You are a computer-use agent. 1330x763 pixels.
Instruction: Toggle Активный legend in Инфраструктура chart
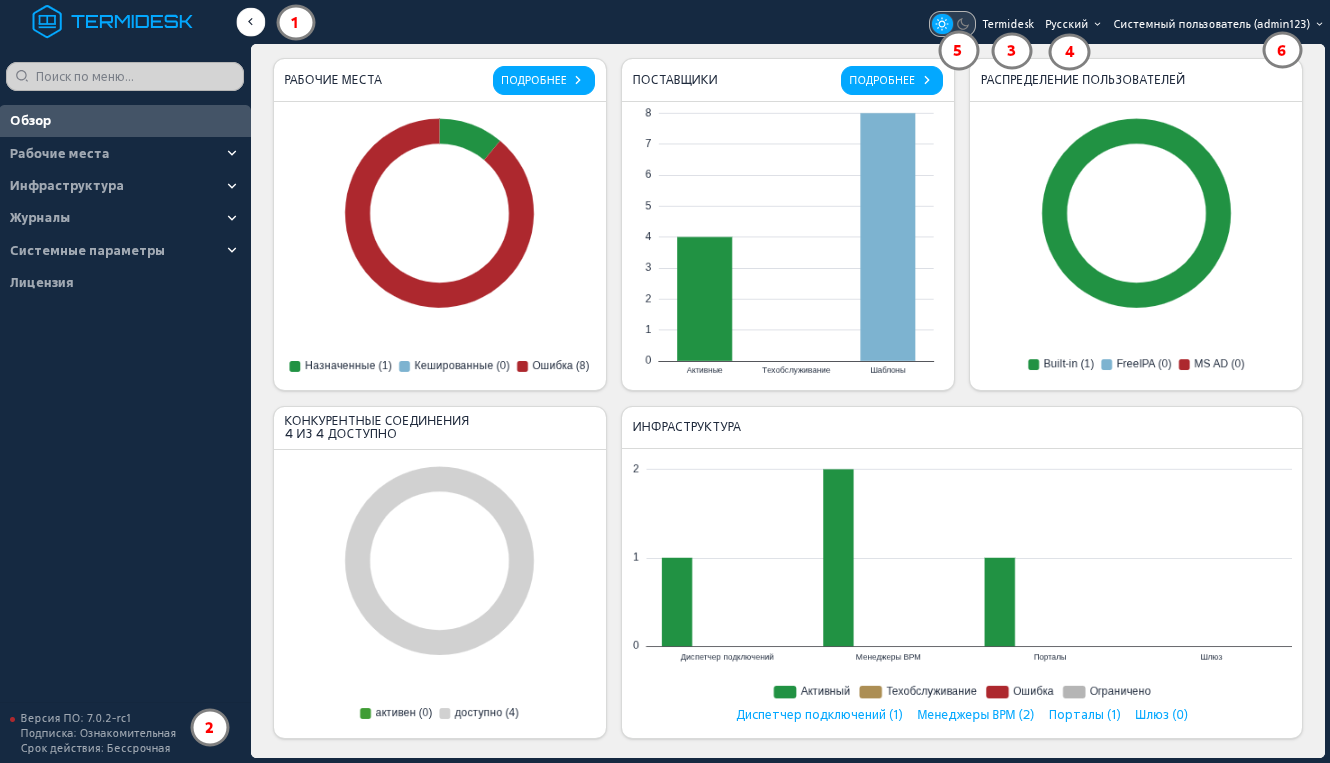tap(812, 692)
